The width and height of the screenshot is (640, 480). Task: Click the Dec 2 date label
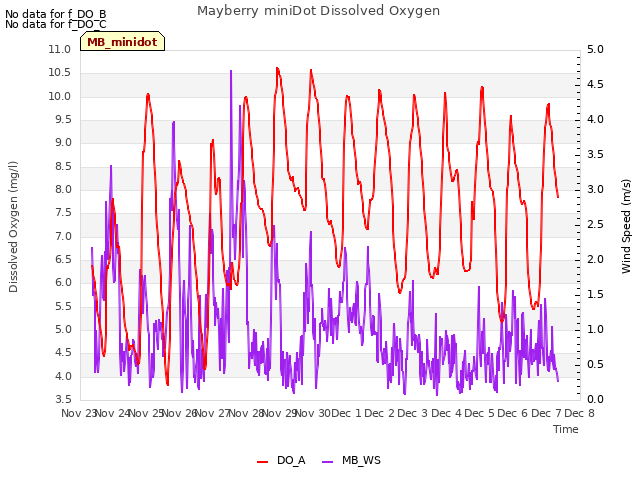click(380, 413)
